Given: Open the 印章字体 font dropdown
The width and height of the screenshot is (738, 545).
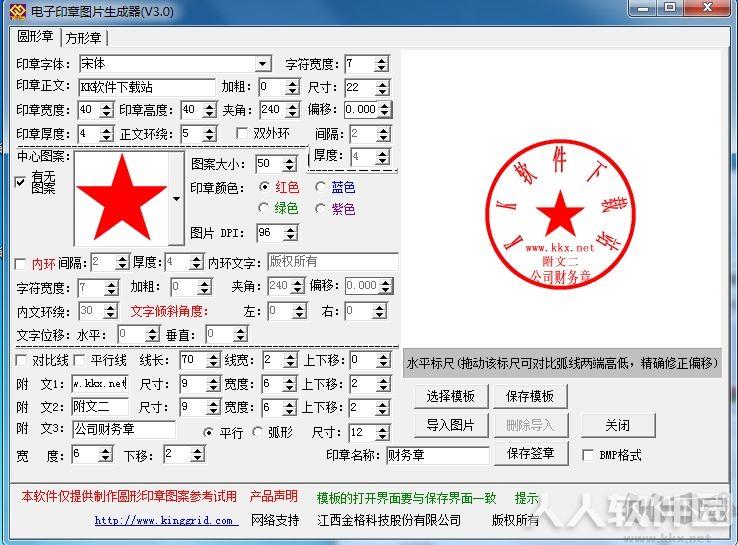Looking at the screenshot, I should point(262,63).
